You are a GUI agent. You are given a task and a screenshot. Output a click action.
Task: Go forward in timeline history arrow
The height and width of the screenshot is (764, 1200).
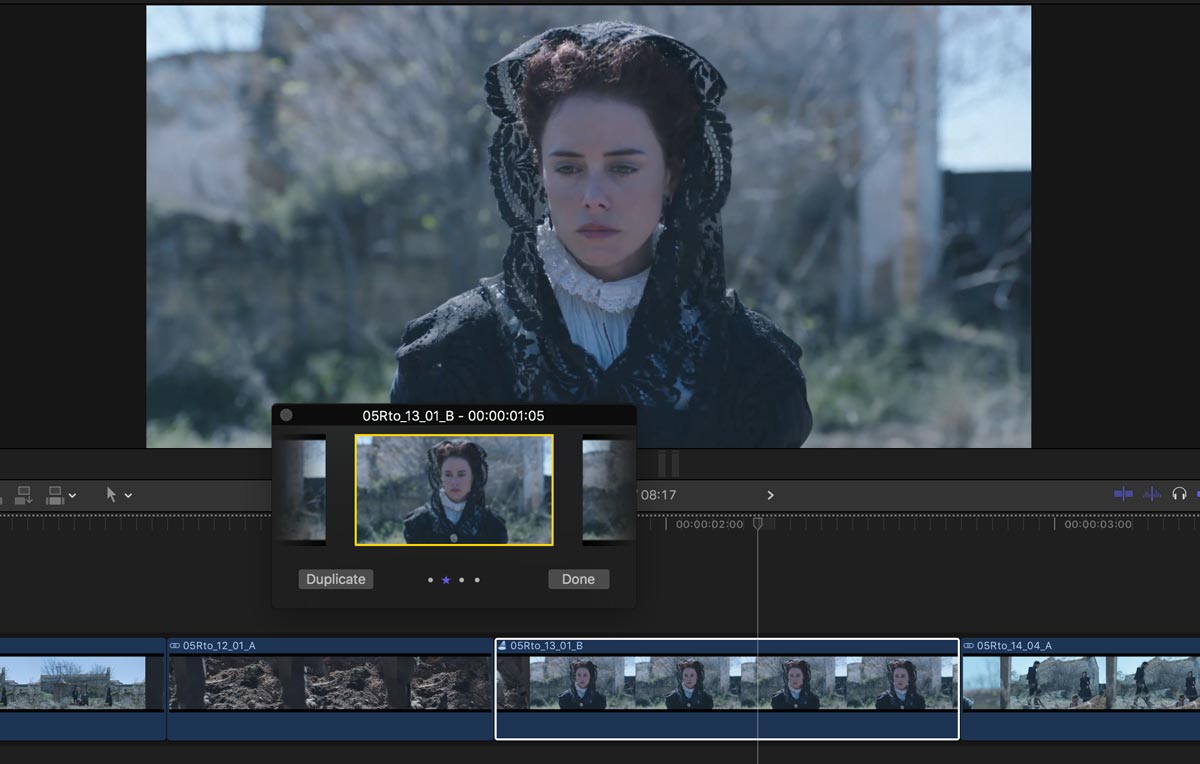(770, 495)
